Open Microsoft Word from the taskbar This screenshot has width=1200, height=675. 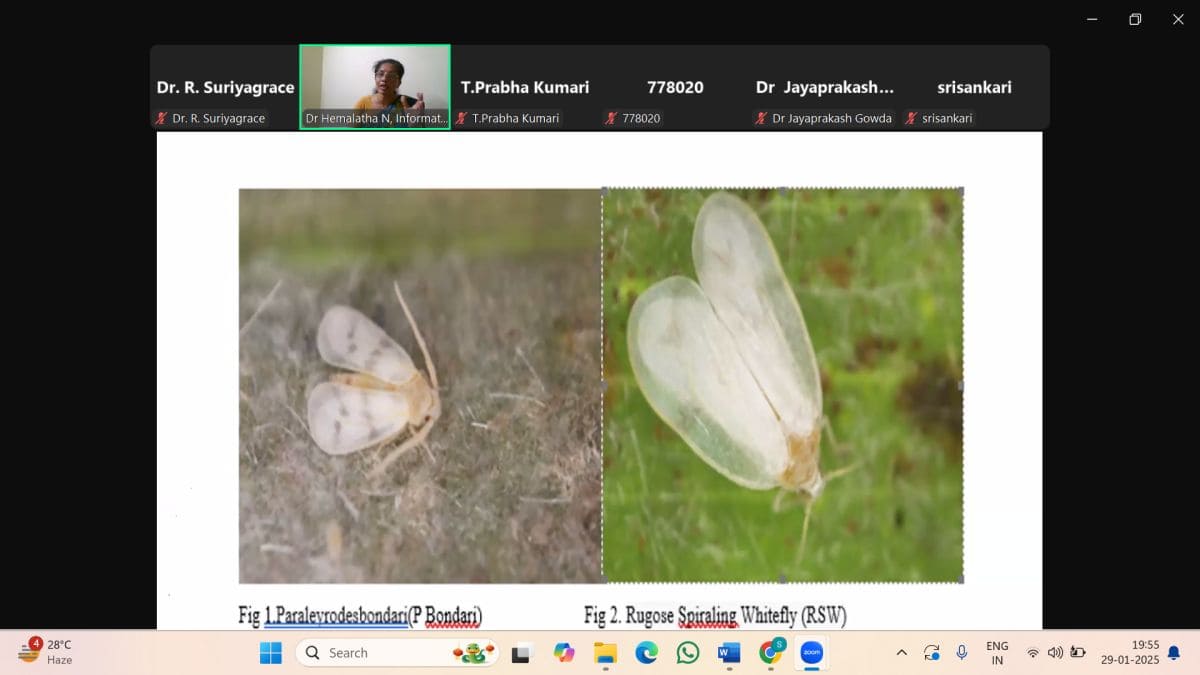coord(729,653)
